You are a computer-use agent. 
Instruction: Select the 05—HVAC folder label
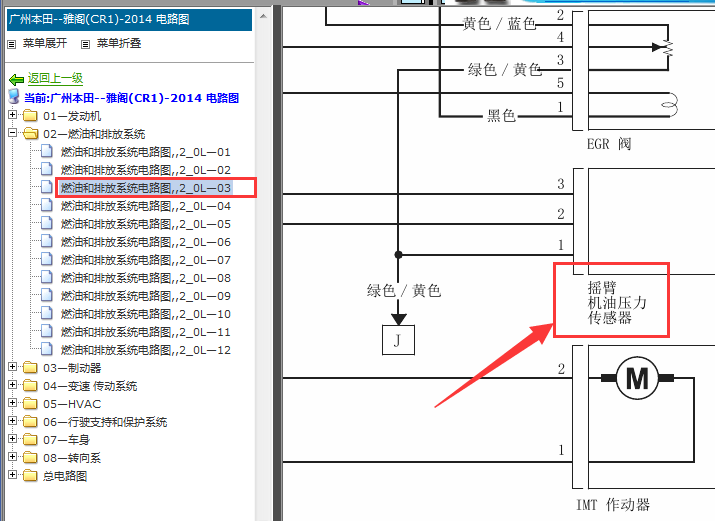click(72, 404)
